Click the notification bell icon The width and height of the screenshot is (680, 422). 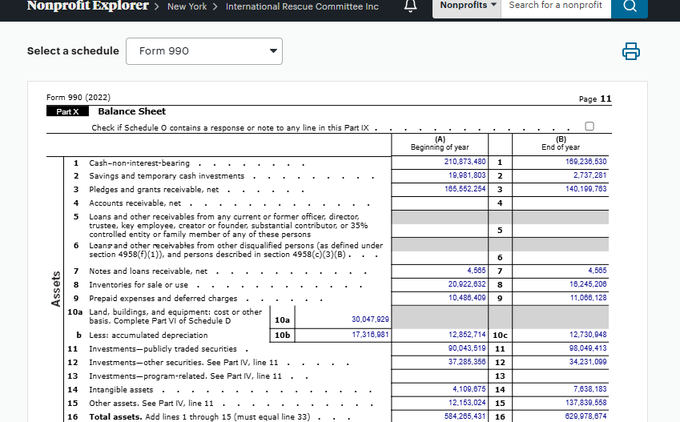410,6
